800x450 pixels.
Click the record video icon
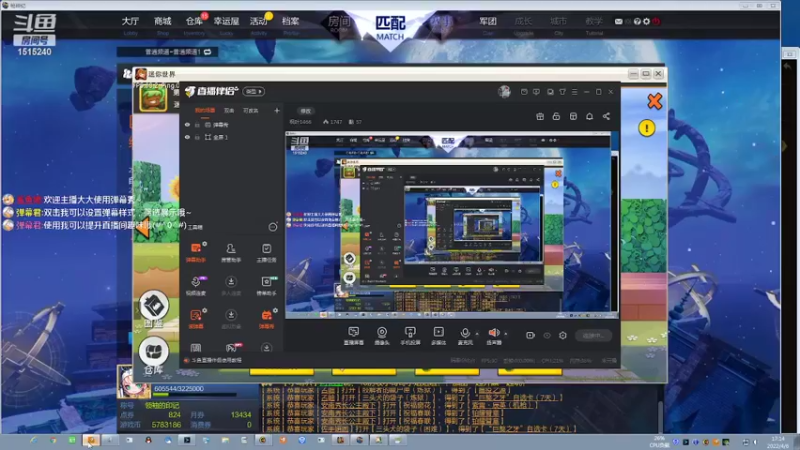point(530,335)
